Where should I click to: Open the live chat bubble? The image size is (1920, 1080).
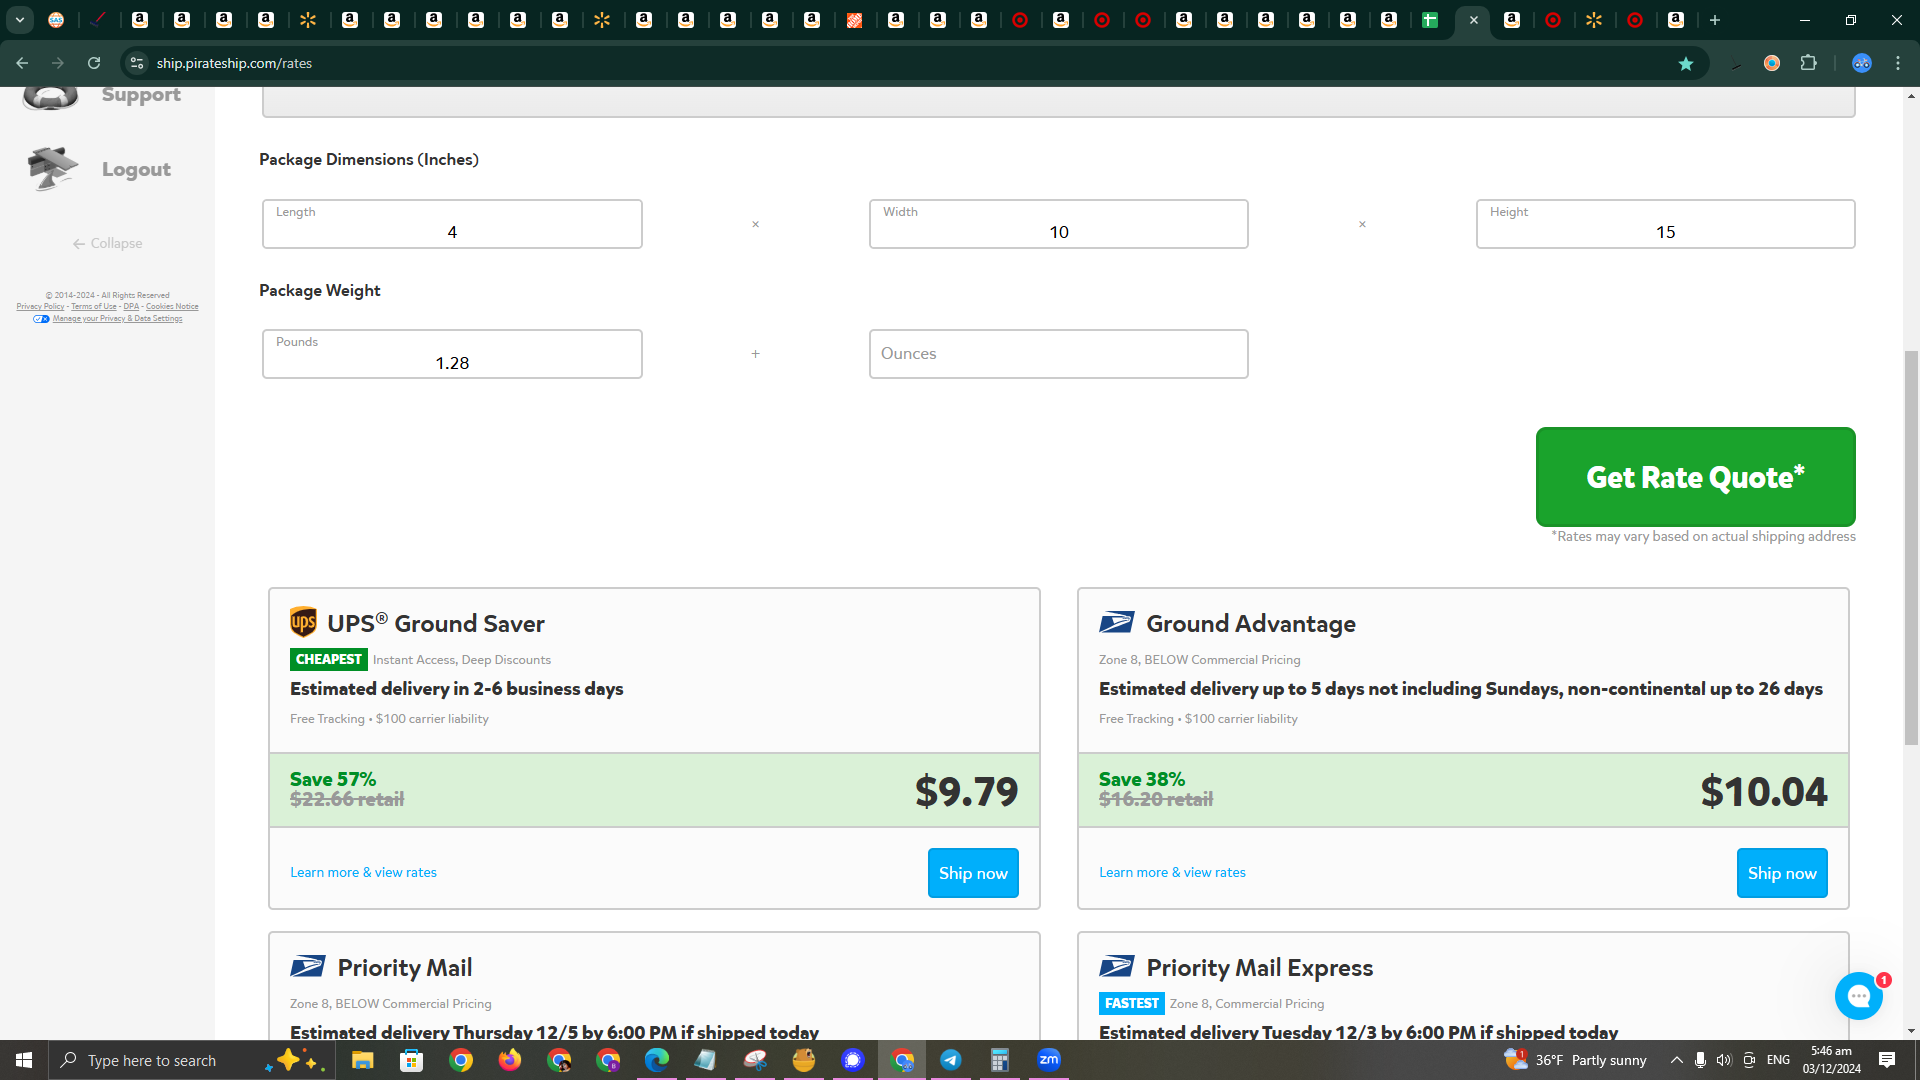click(1859, 996)
